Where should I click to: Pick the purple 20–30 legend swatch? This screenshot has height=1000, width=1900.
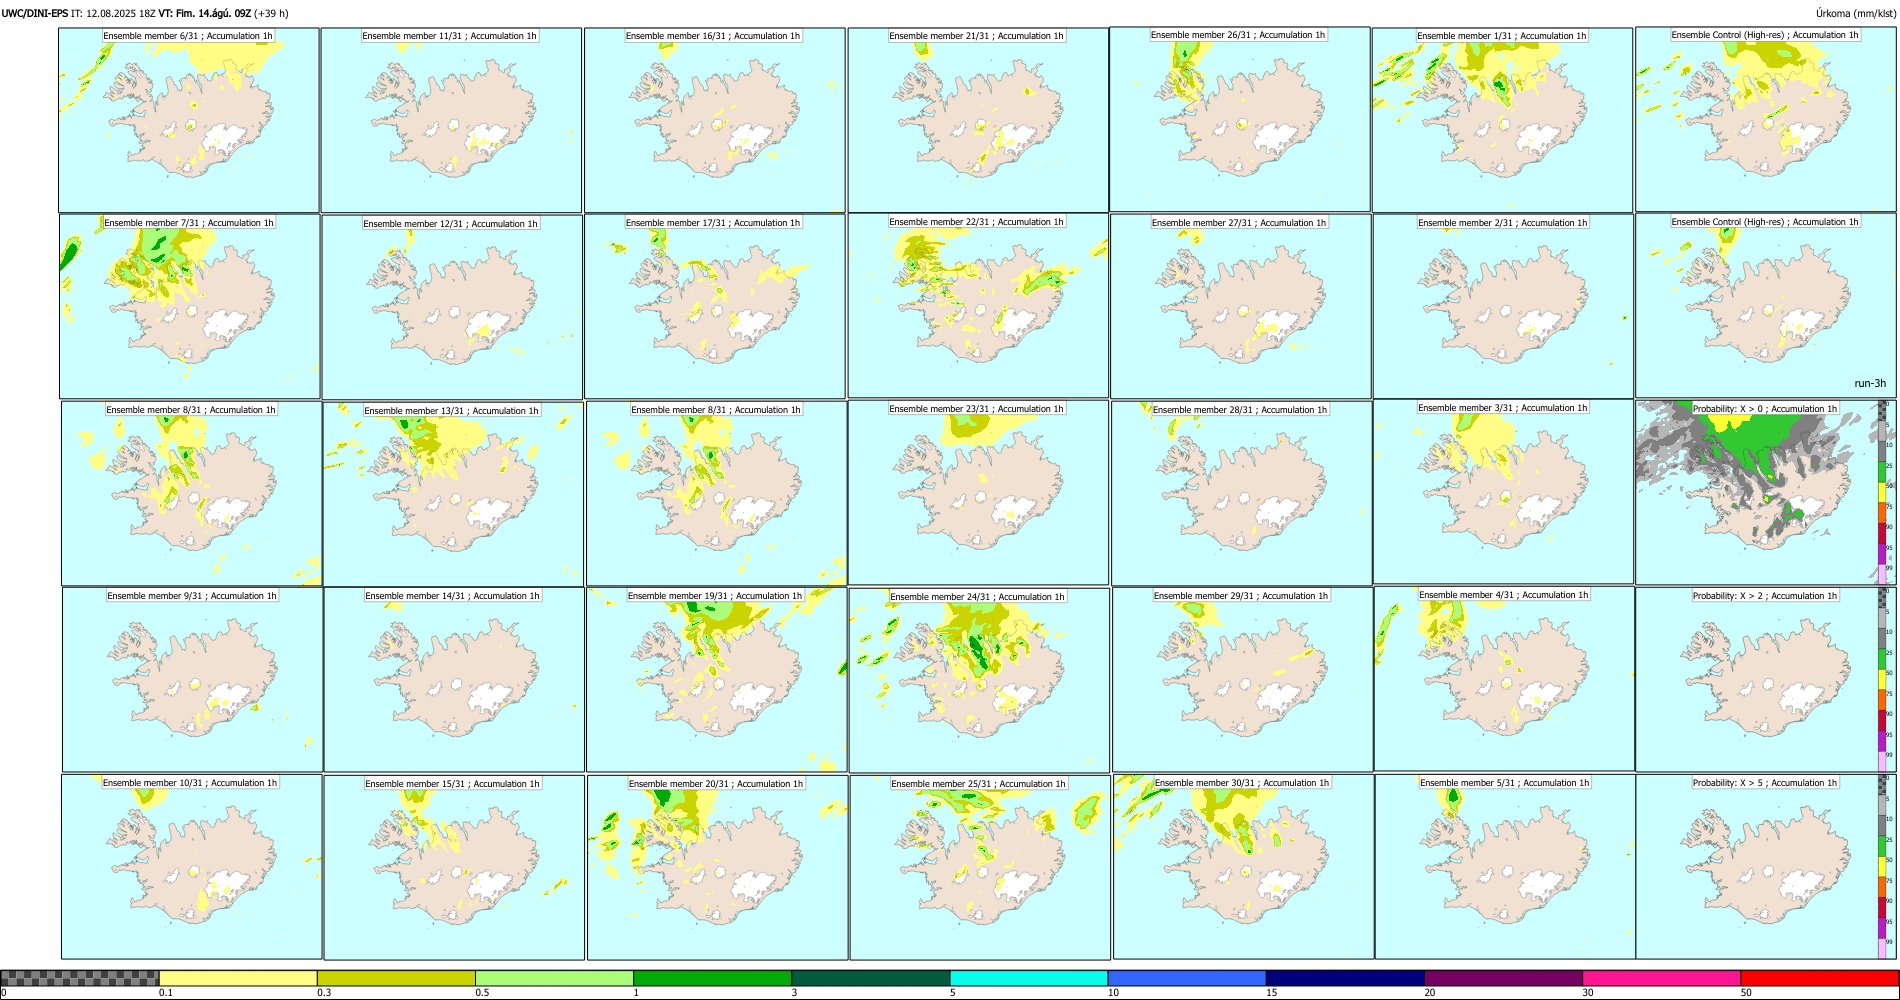1503,978
